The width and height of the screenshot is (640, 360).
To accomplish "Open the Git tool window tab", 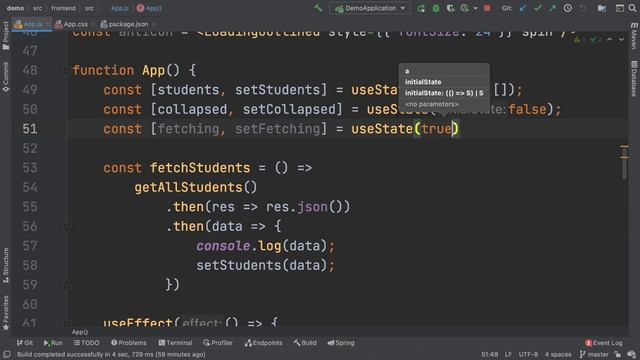I will tap(25, 343).
